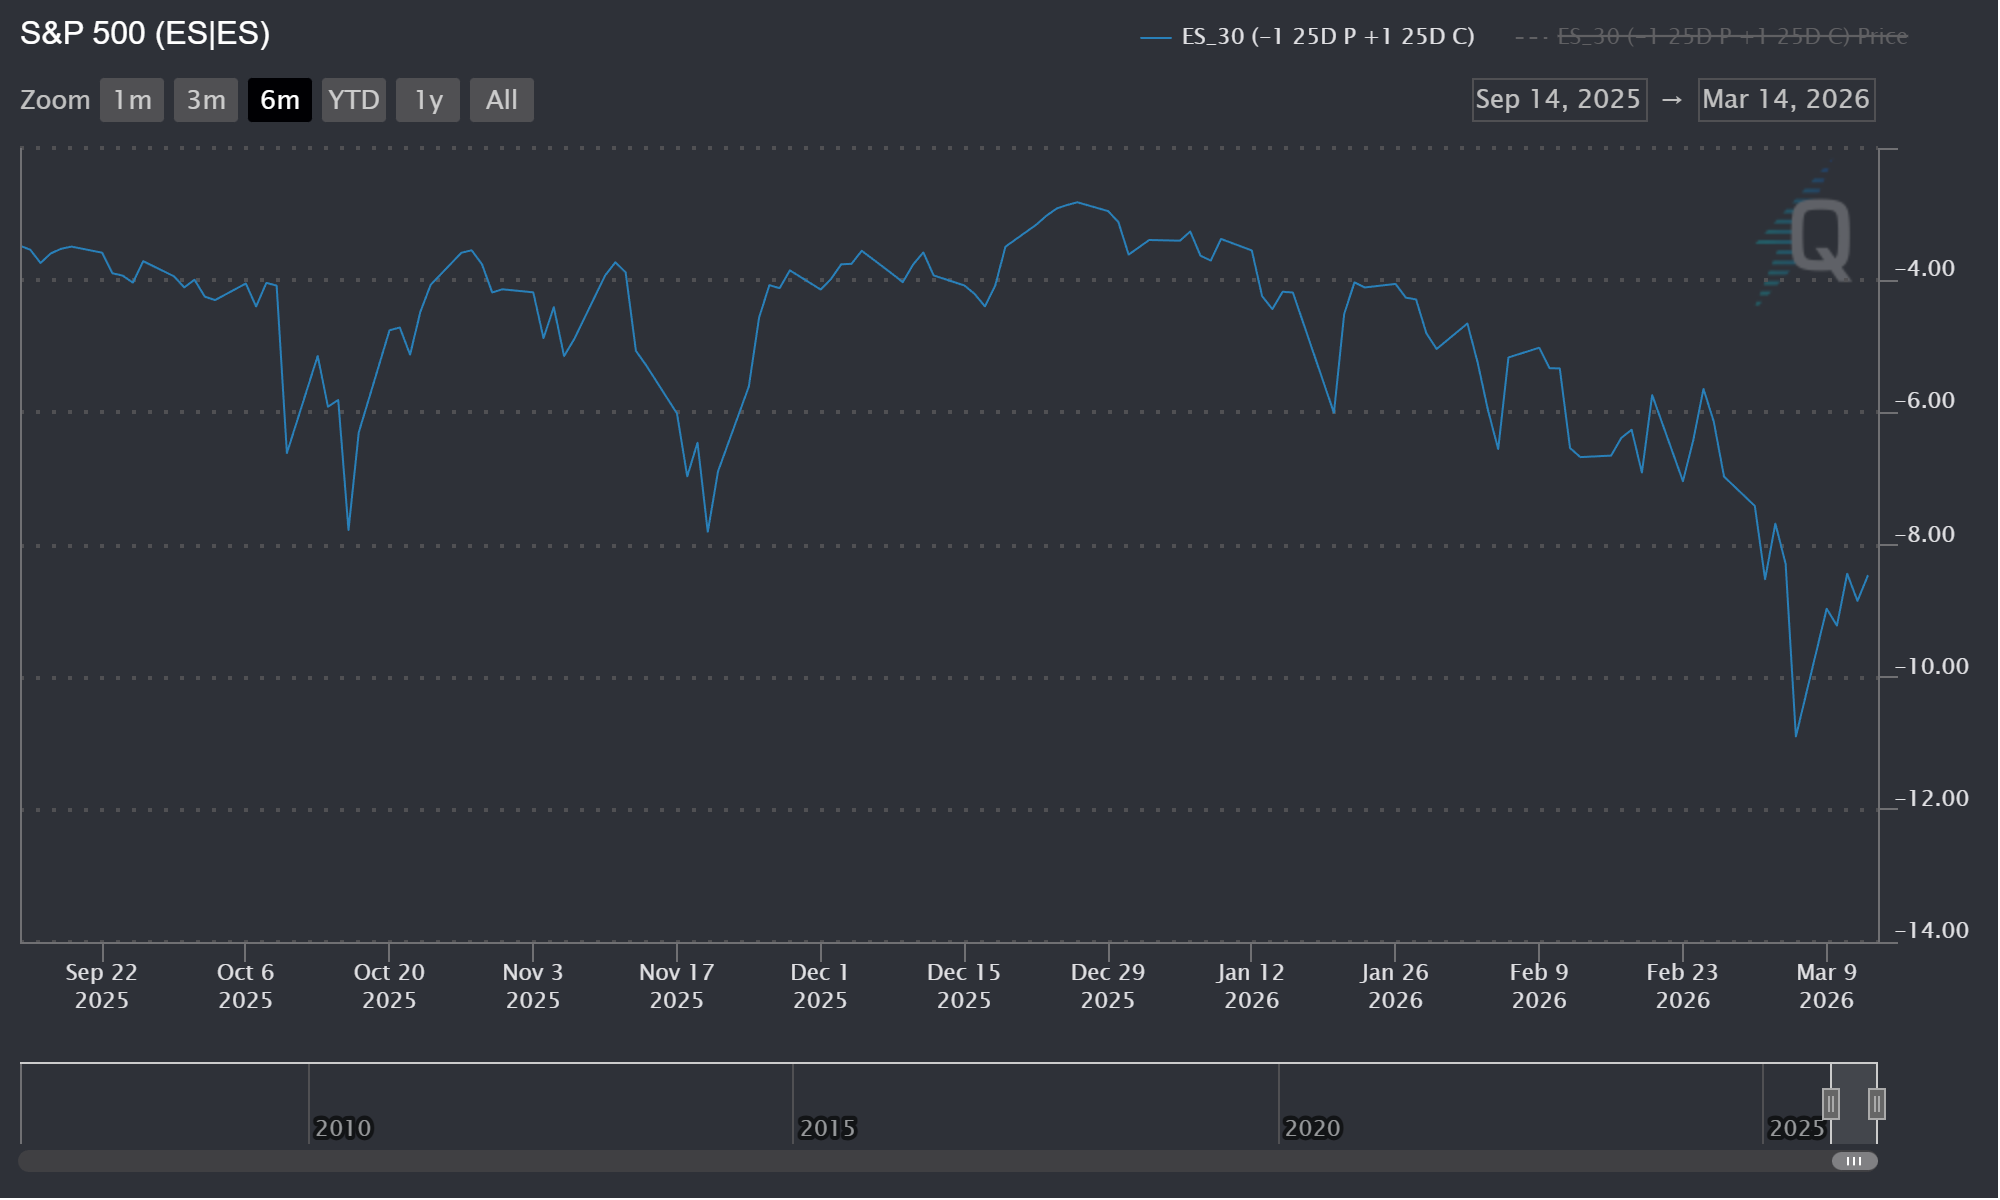2000x1200 pixels.
Task: Grab the right navigator range handle
Action: click(x=1877, y=1104)
